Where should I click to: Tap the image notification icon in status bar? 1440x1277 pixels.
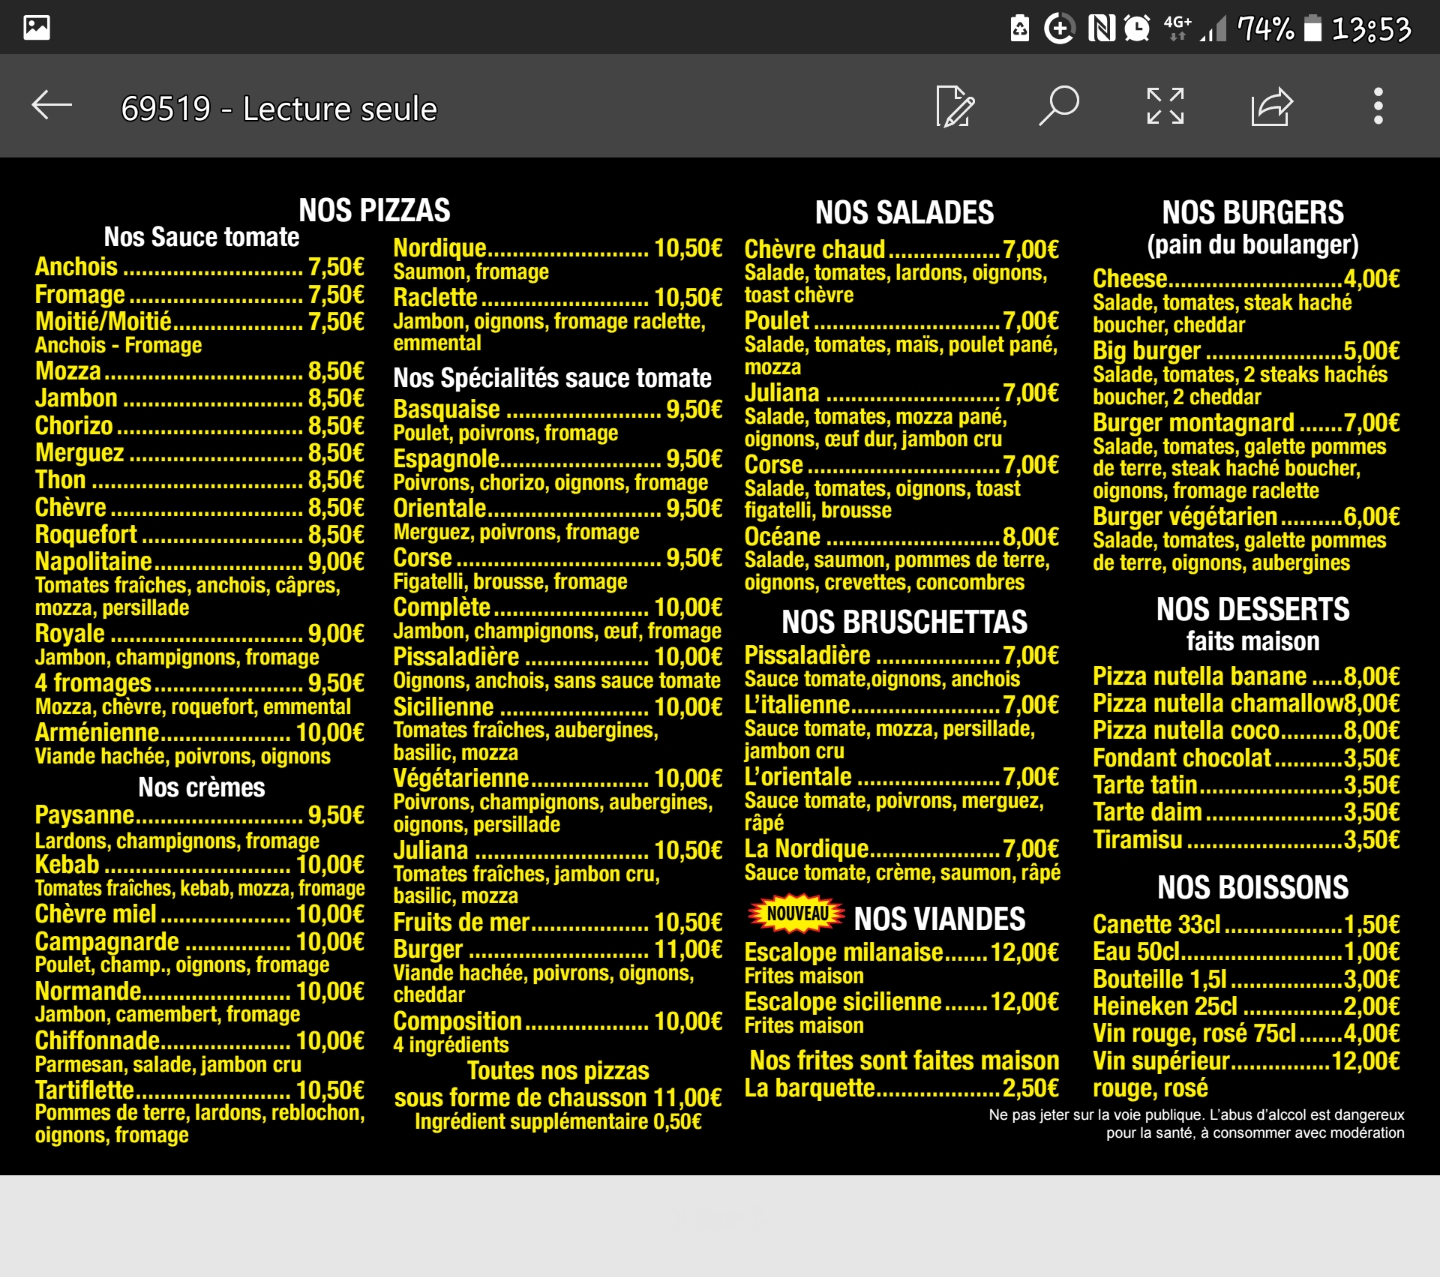[37, 27]
